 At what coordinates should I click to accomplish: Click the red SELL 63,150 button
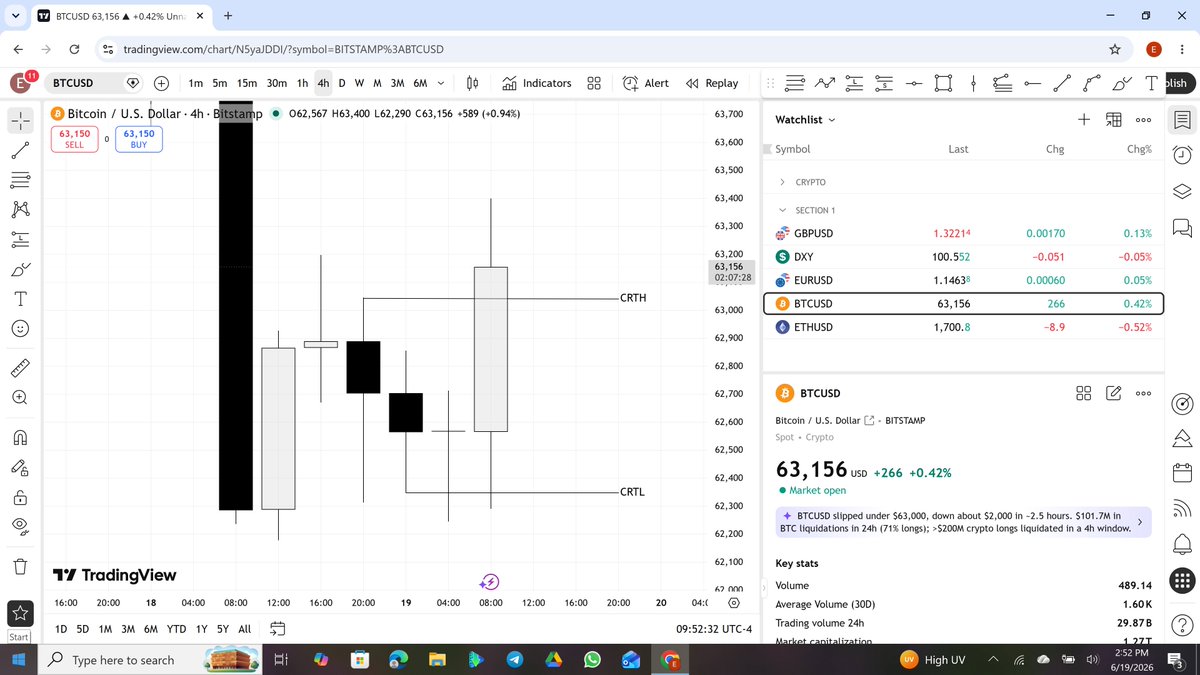(75, 139)
